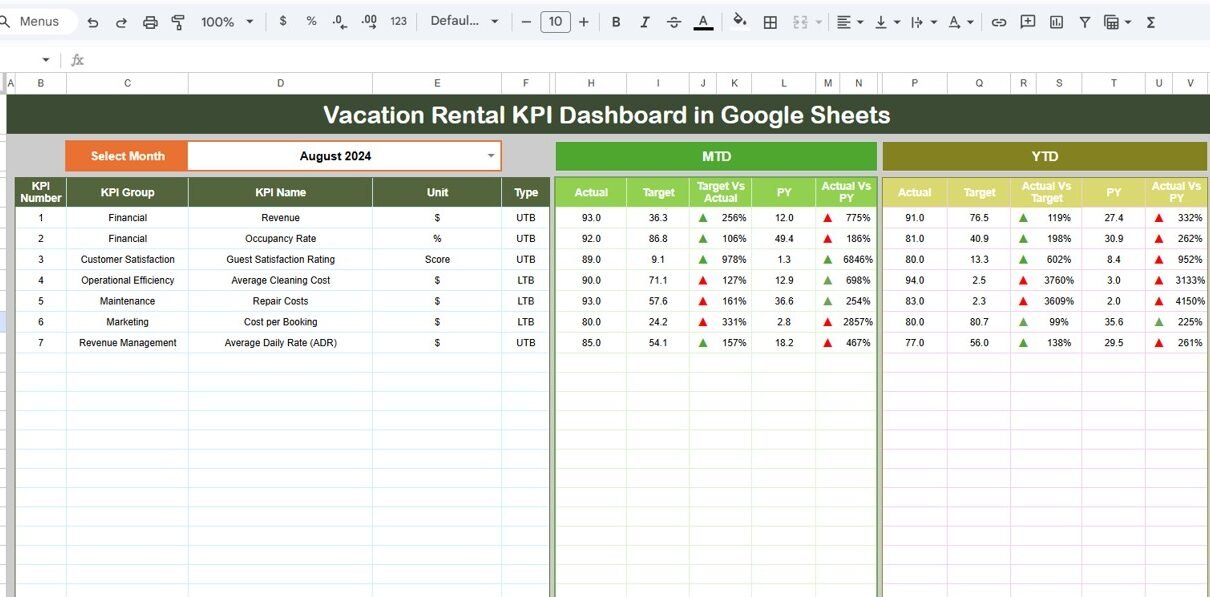
Task: Open the text color picker
Action: [703, 22]
